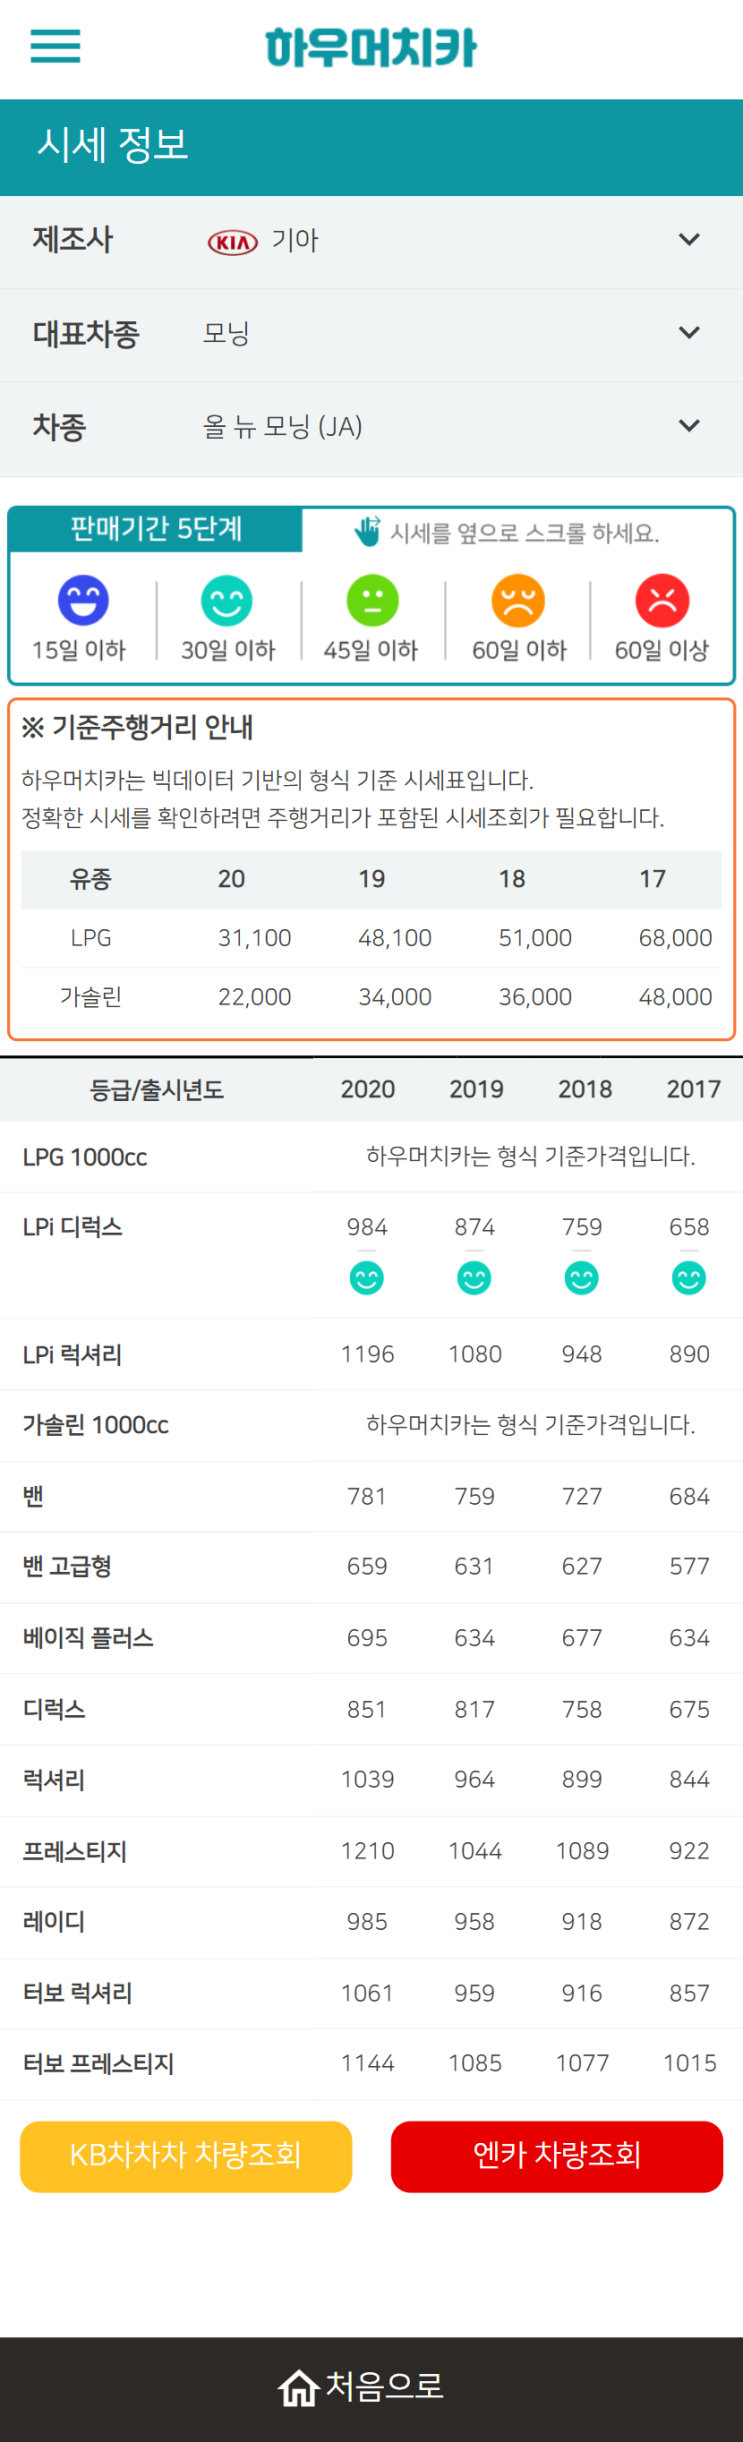Click the scroll hint hand icon
The image size is (743, 2442).
click(367, 531)
